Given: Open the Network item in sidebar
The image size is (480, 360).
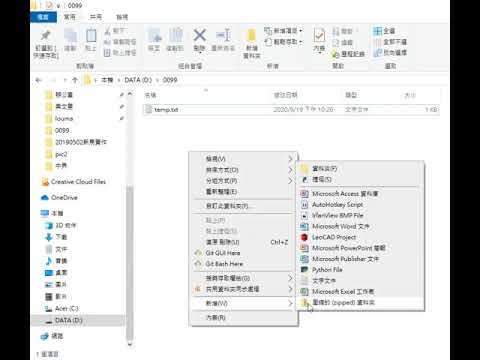Looking at the screenshot, I should pyautogui.click(x=52, y=336).
